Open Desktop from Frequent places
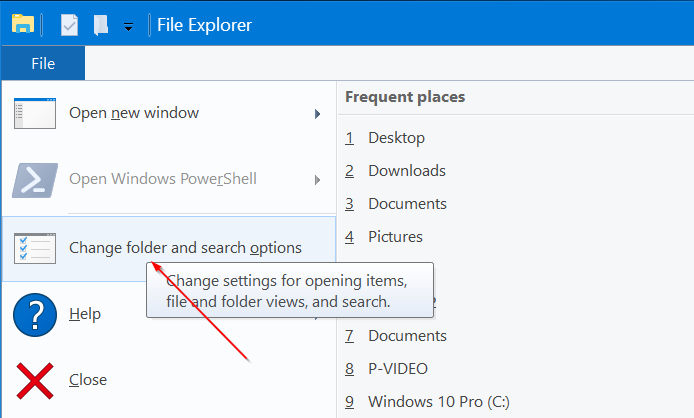The width and height of the screenshot is (694, 418). (396, 138)
